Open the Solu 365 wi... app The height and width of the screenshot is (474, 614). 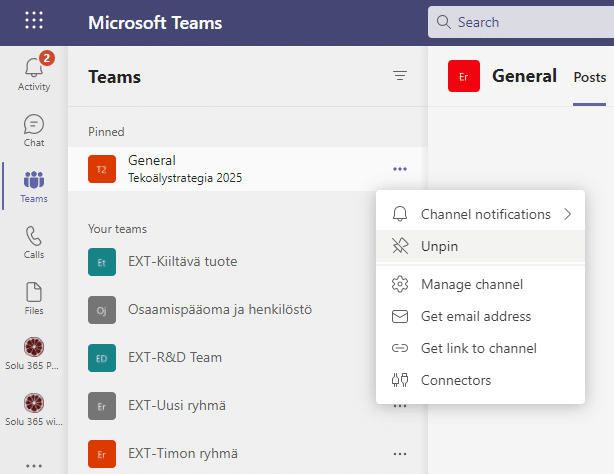34,410
